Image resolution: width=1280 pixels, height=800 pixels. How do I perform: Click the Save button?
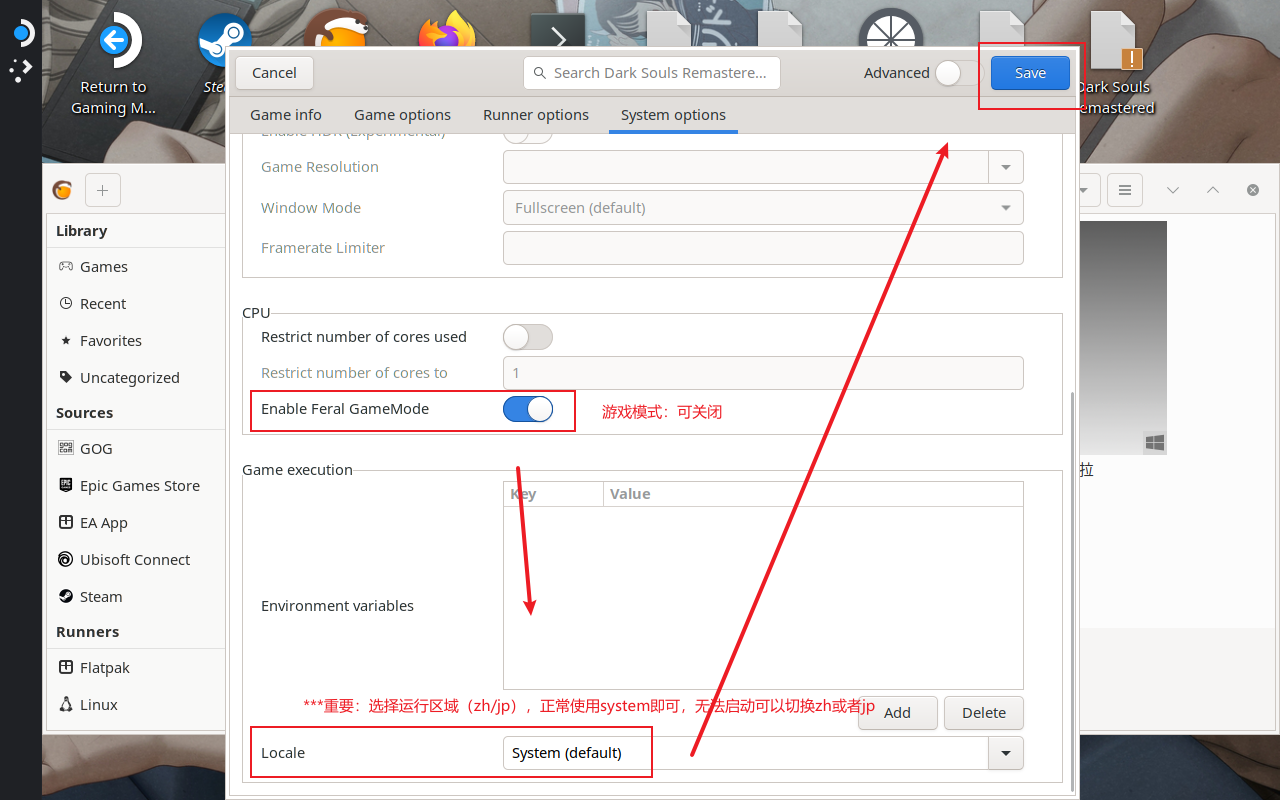(1030, 73)
